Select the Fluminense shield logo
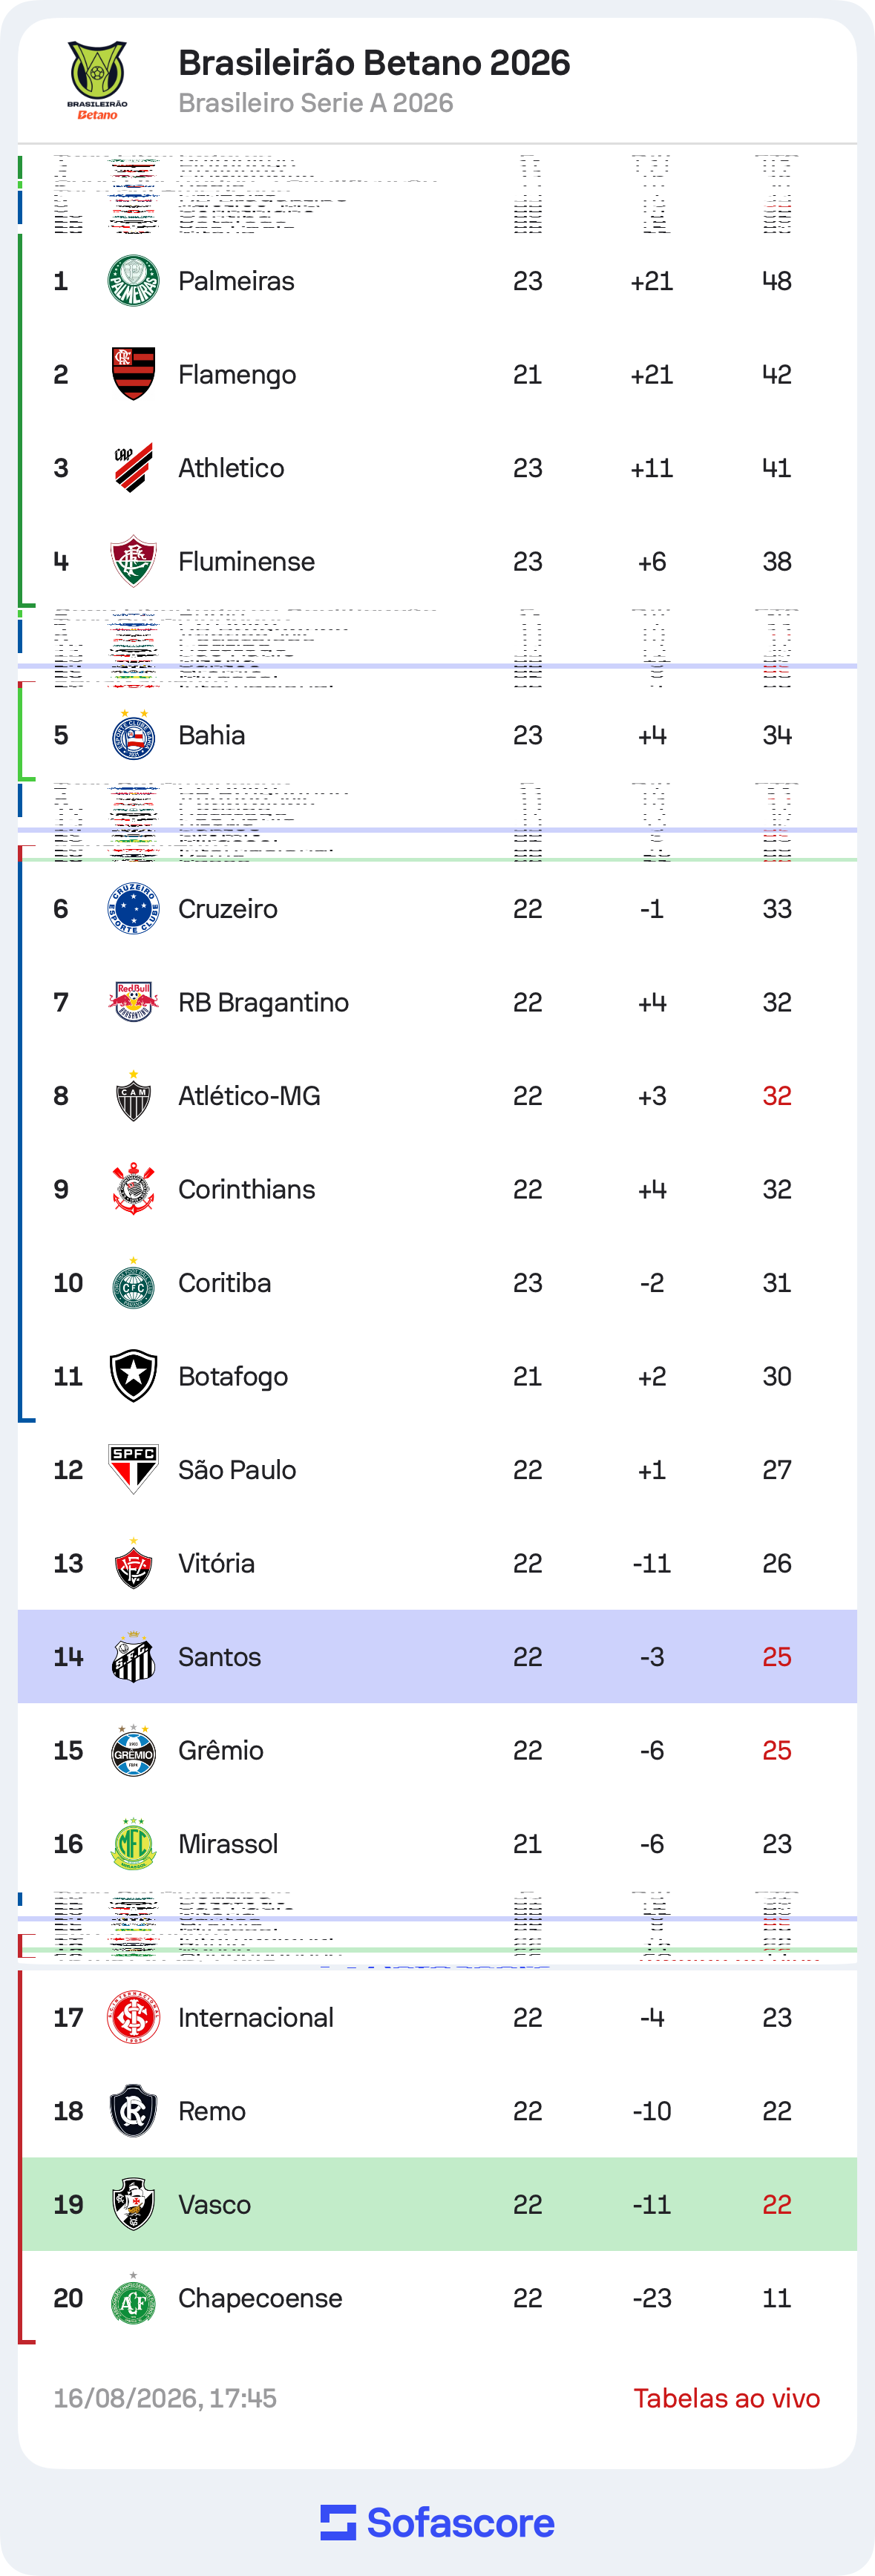The image size is (875, 2576). point(133,561)
